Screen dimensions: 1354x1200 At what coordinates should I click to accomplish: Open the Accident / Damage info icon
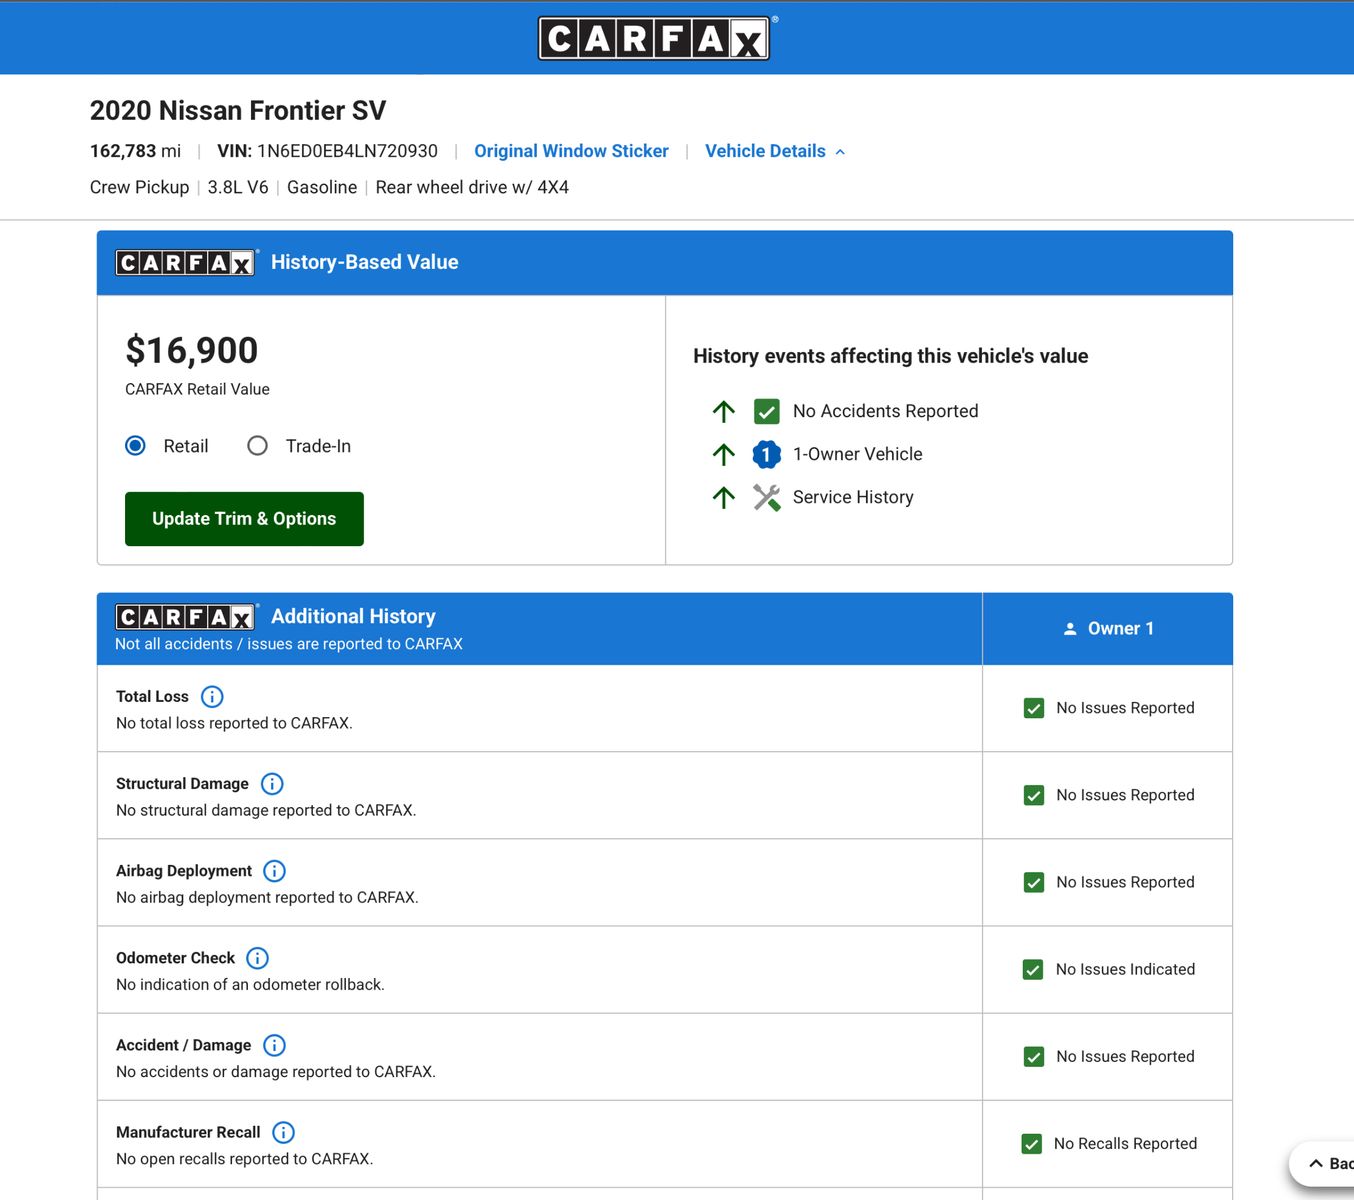click(x=274, y=1045)
